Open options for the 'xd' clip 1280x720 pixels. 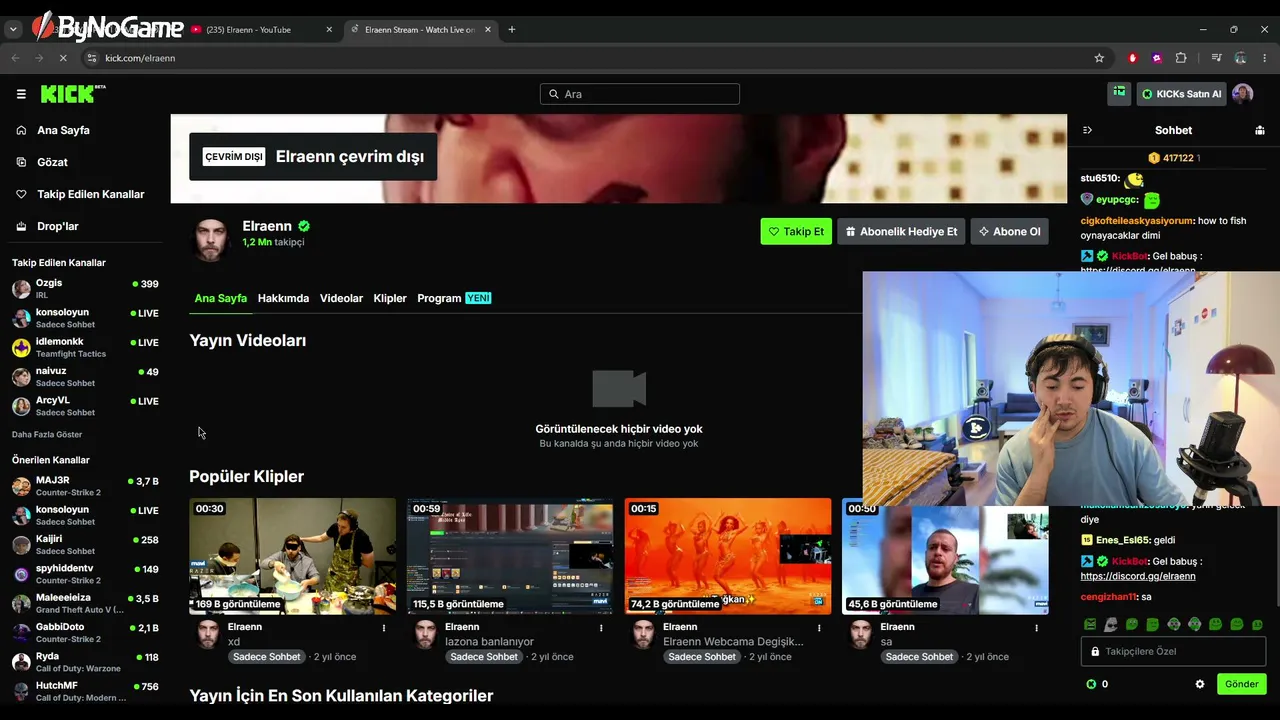click(x=384, y=628)
